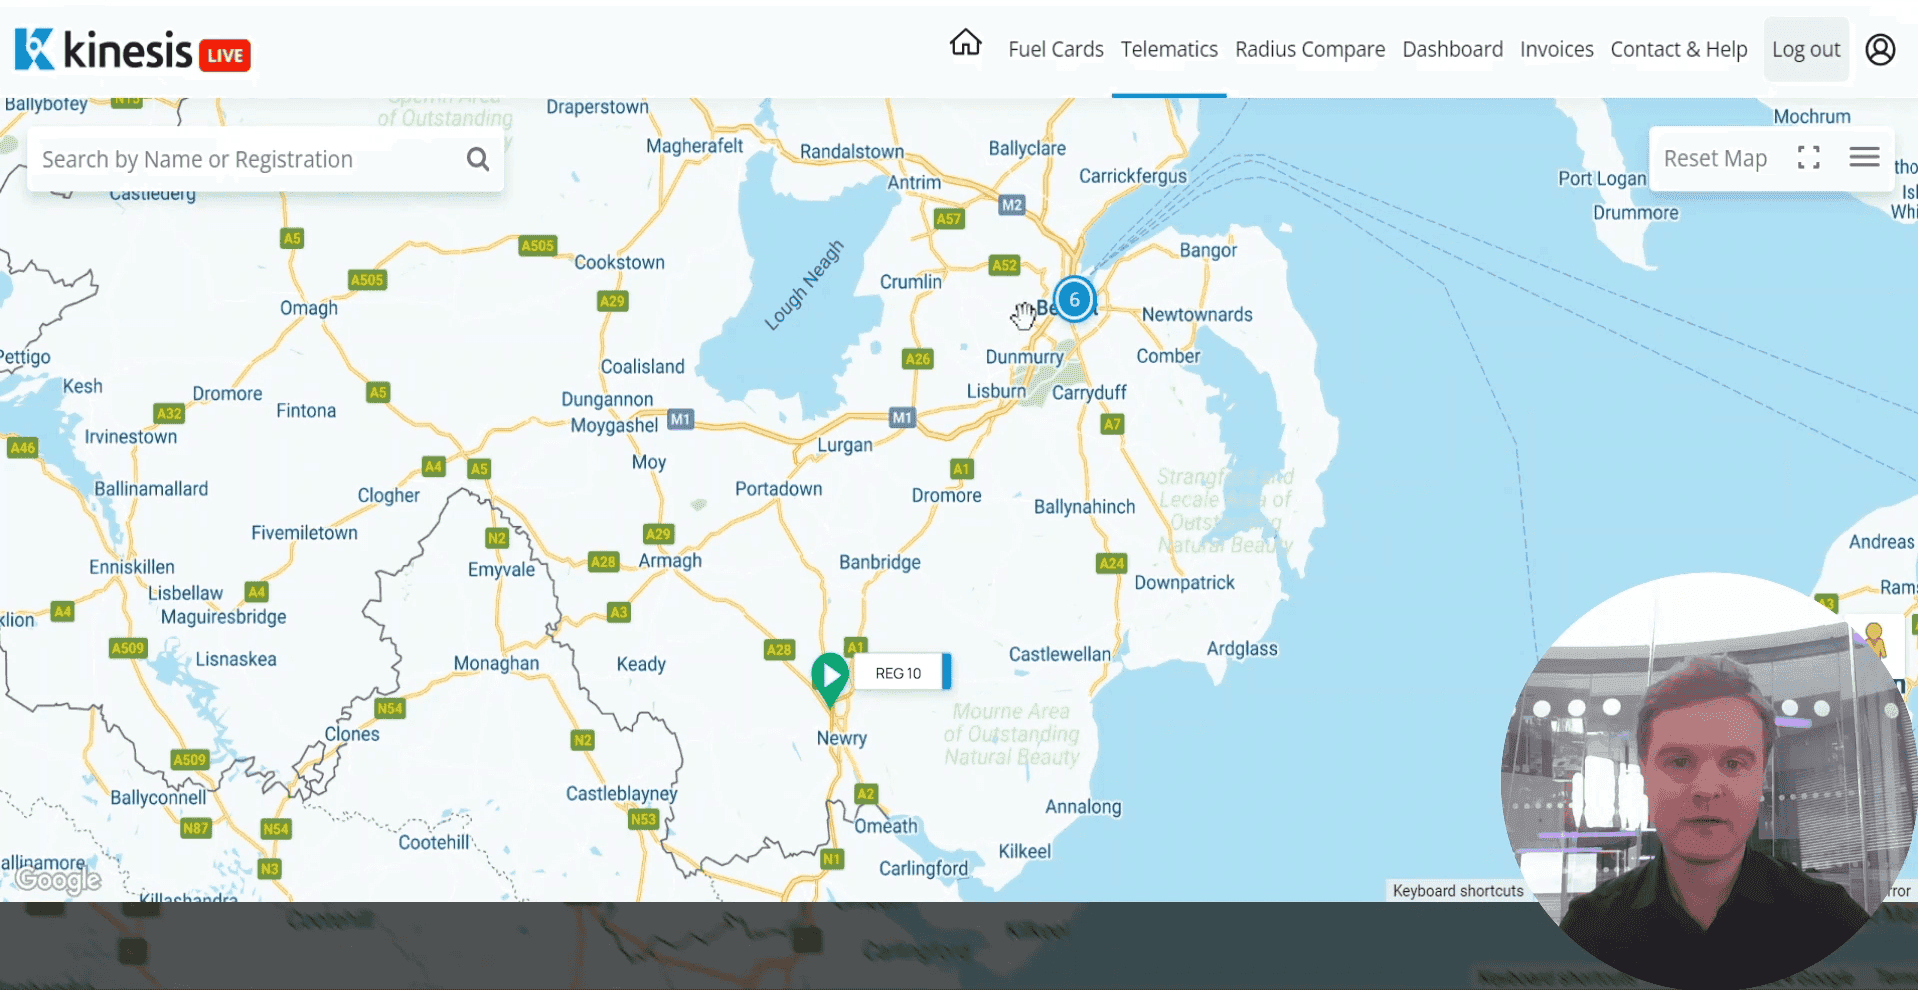Click the REG 10 vehicle label
Screen dimensions: 1918x990
898,673
